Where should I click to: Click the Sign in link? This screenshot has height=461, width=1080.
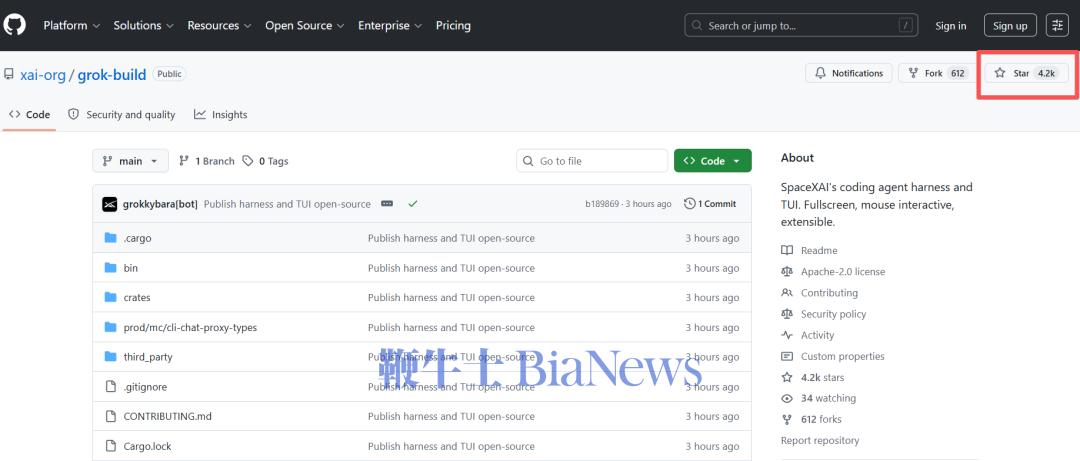point(951,25)
